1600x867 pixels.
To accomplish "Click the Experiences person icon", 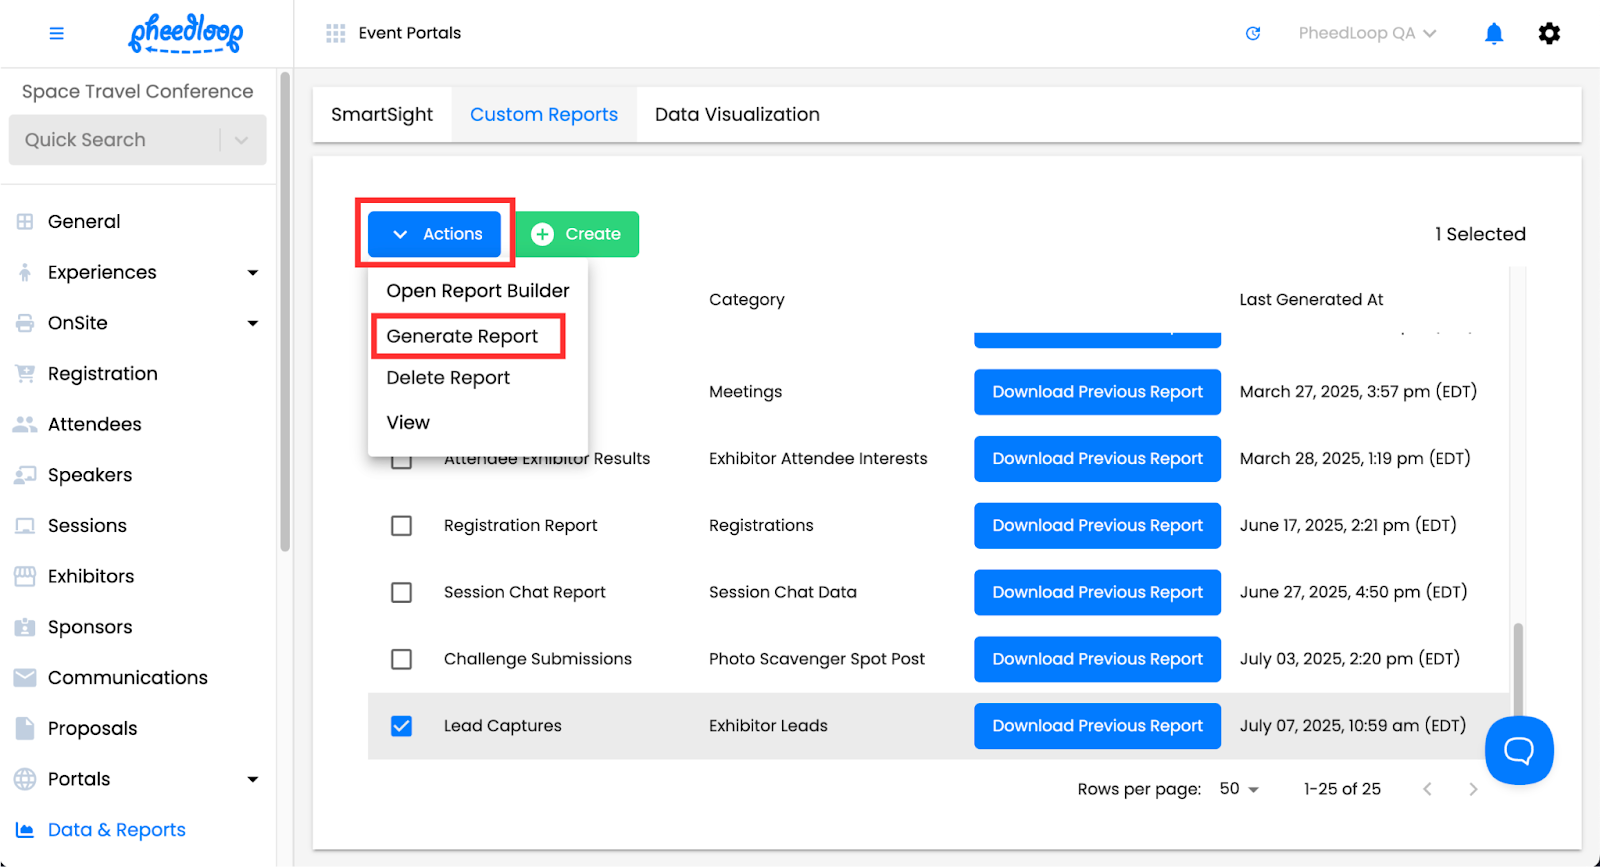I will (x=25, y=272).
